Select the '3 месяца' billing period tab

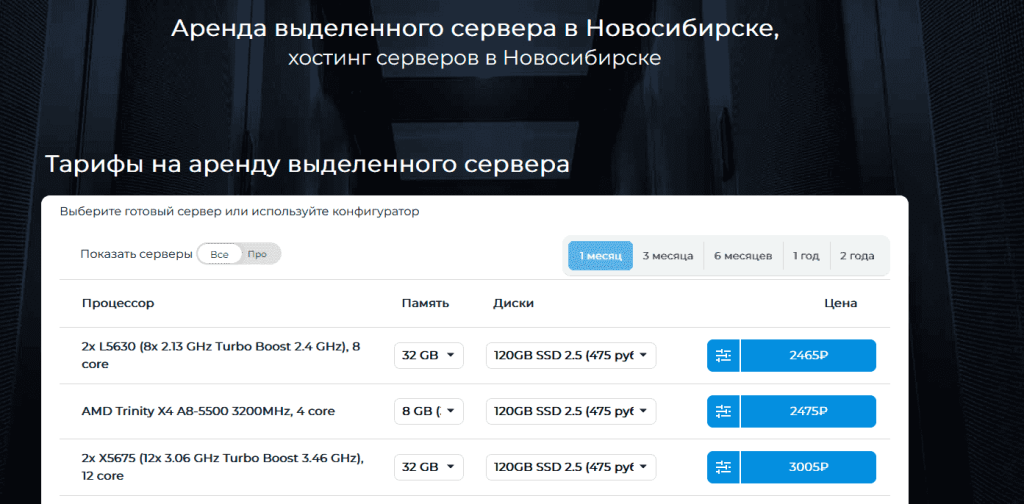click(667, 256)
